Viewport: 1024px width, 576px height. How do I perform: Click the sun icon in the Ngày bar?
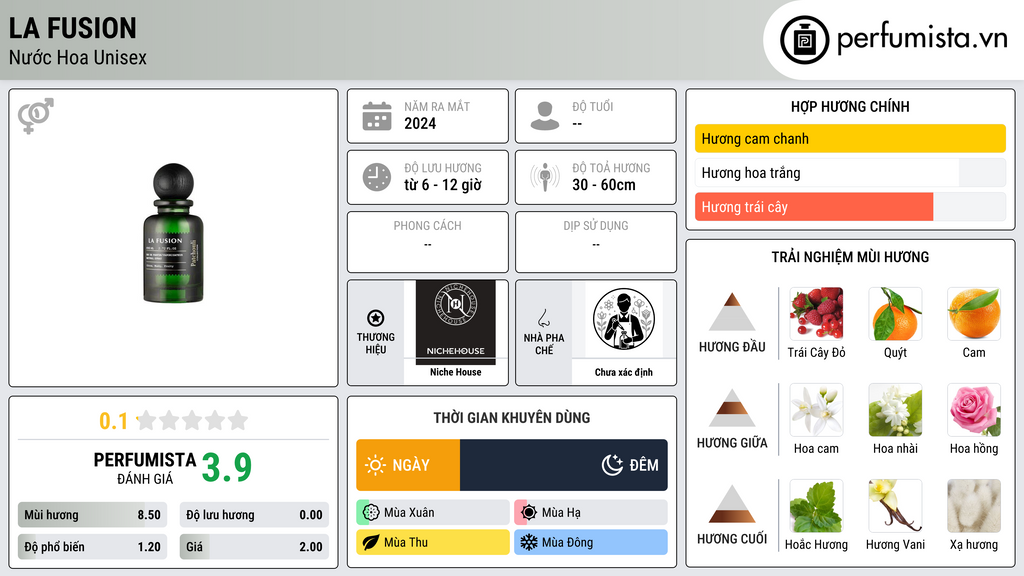click(376, 465)
